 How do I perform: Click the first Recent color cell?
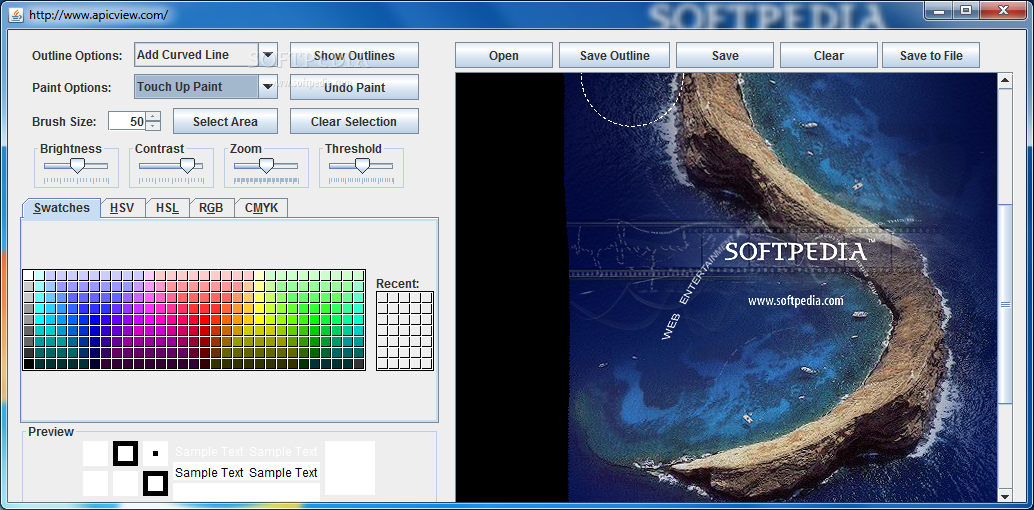(x=382, y=298)
